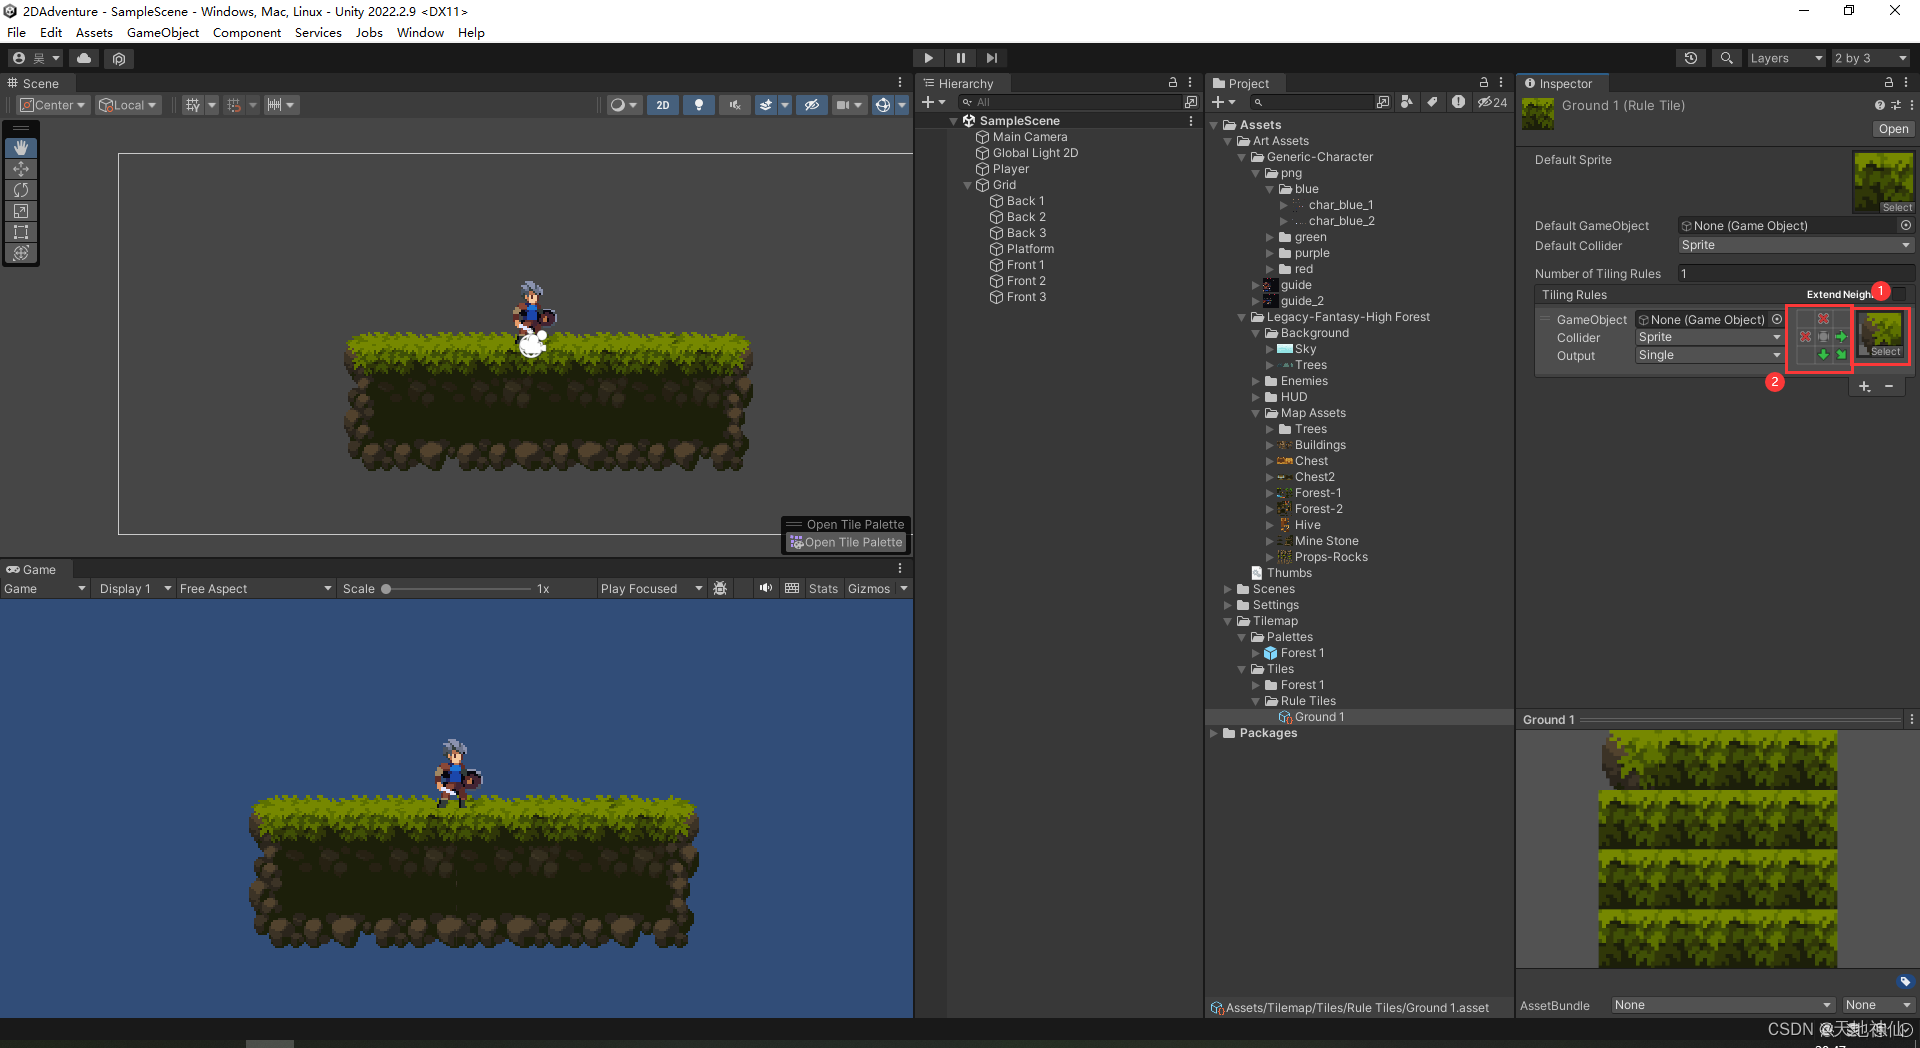Toggle scene effects (skybox, fog) icon

(766, 105)
